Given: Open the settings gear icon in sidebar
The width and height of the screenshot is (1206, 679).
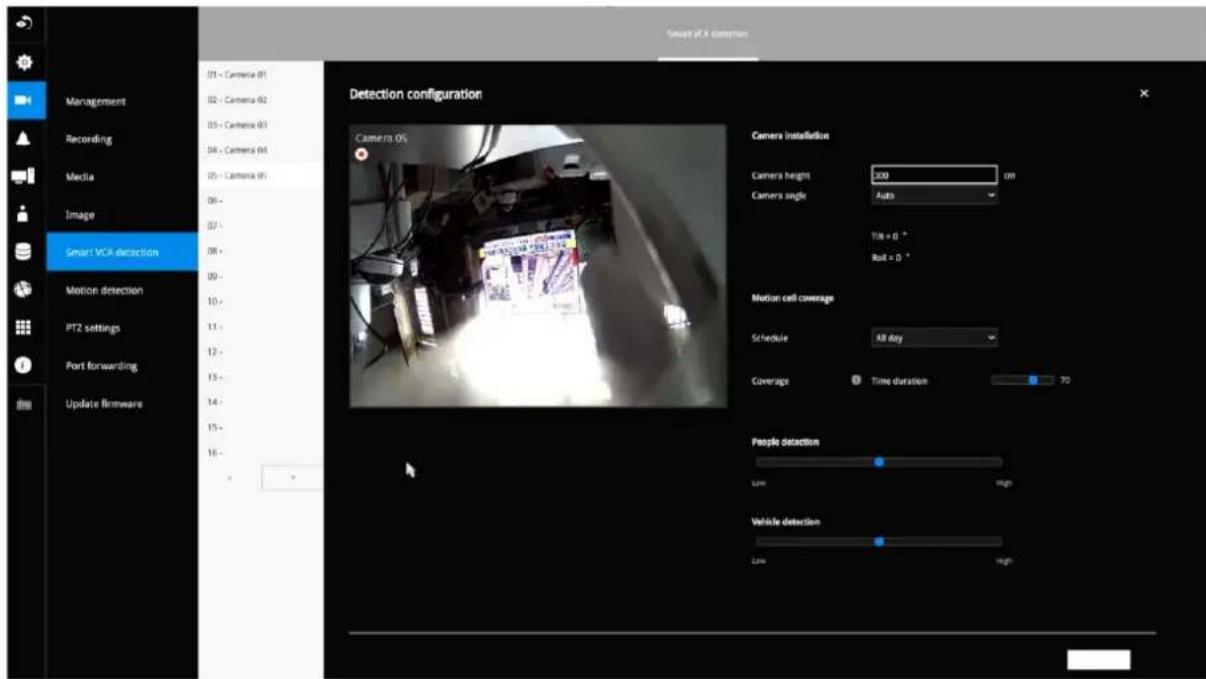Looking at the screenshot, I should [x=22, y=60].
